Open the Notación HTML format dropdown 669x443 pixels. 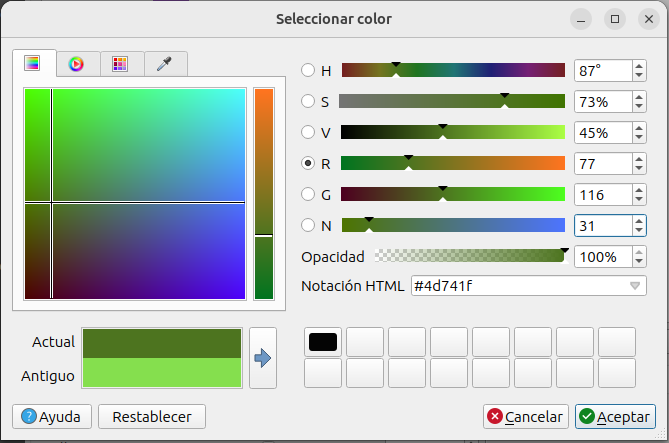point(635,286)
